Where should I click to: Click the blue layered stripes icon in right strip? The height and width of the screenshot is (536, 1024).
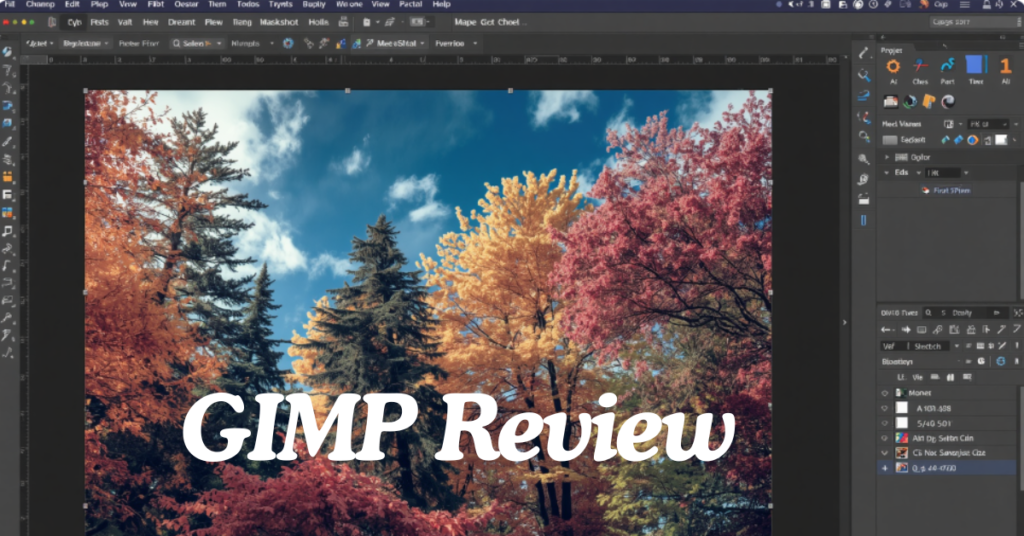click(864, 97)
